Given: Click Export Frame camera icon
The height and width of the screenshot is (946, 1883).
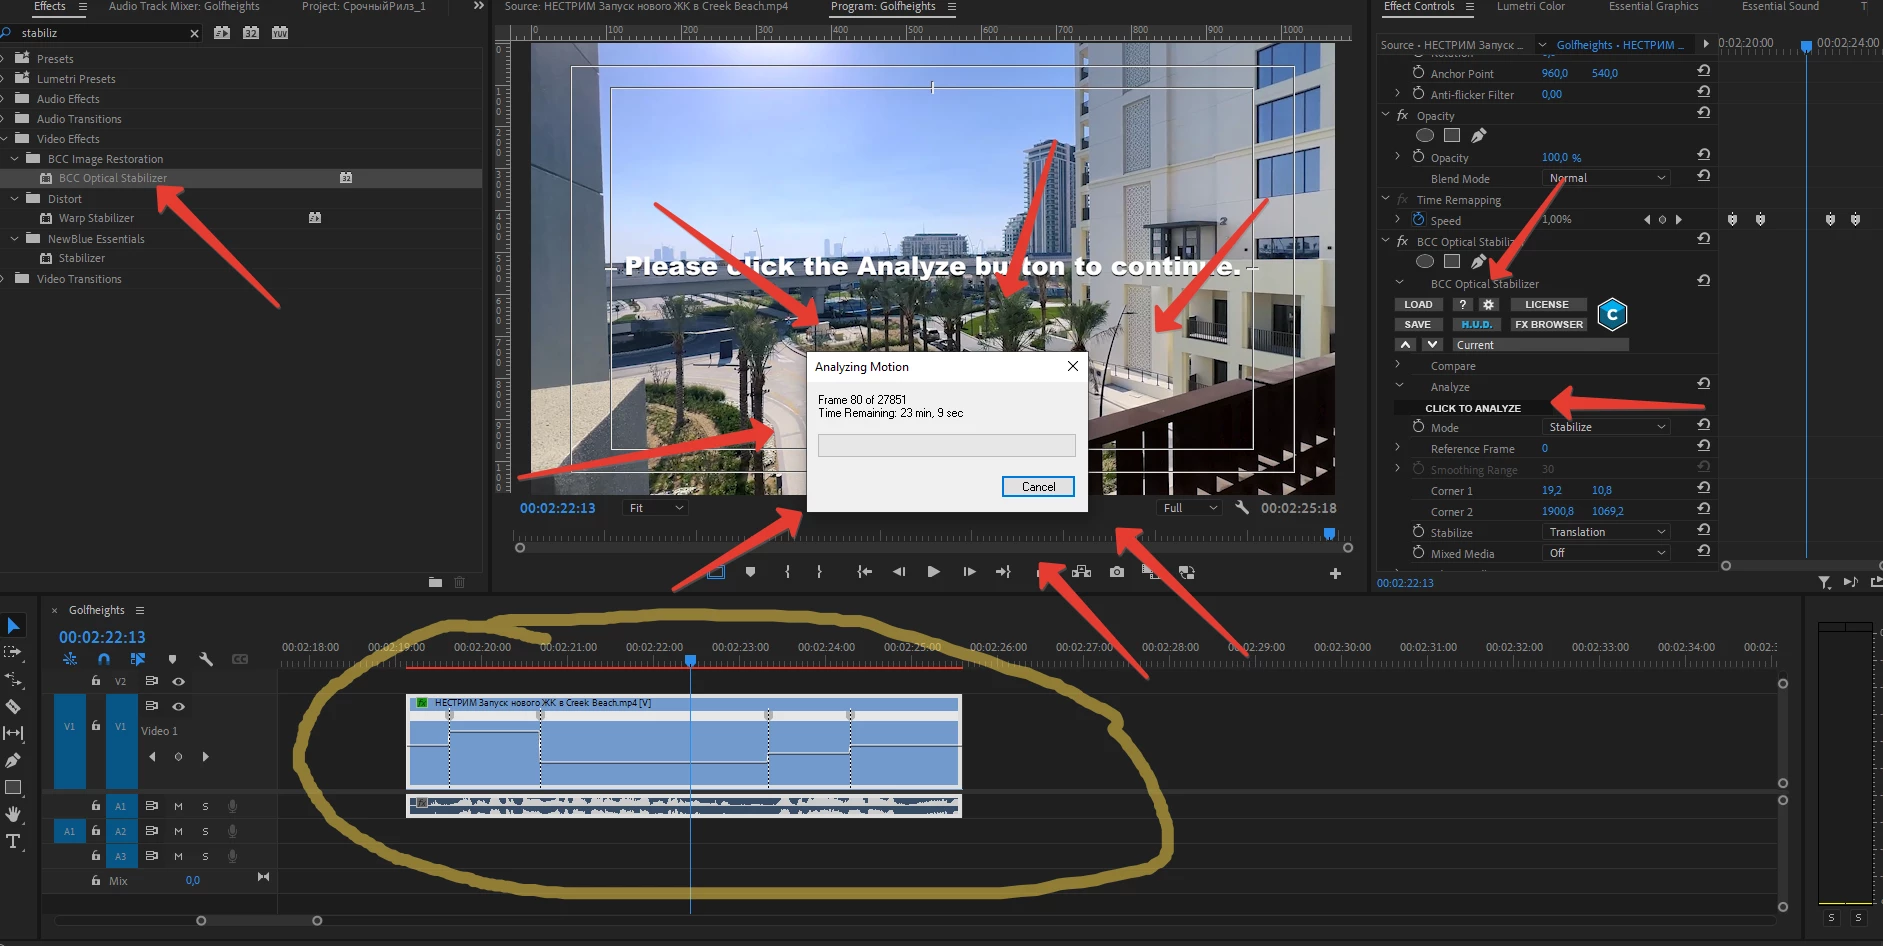Looking at the screenshot, I should tap(1117, 572).
